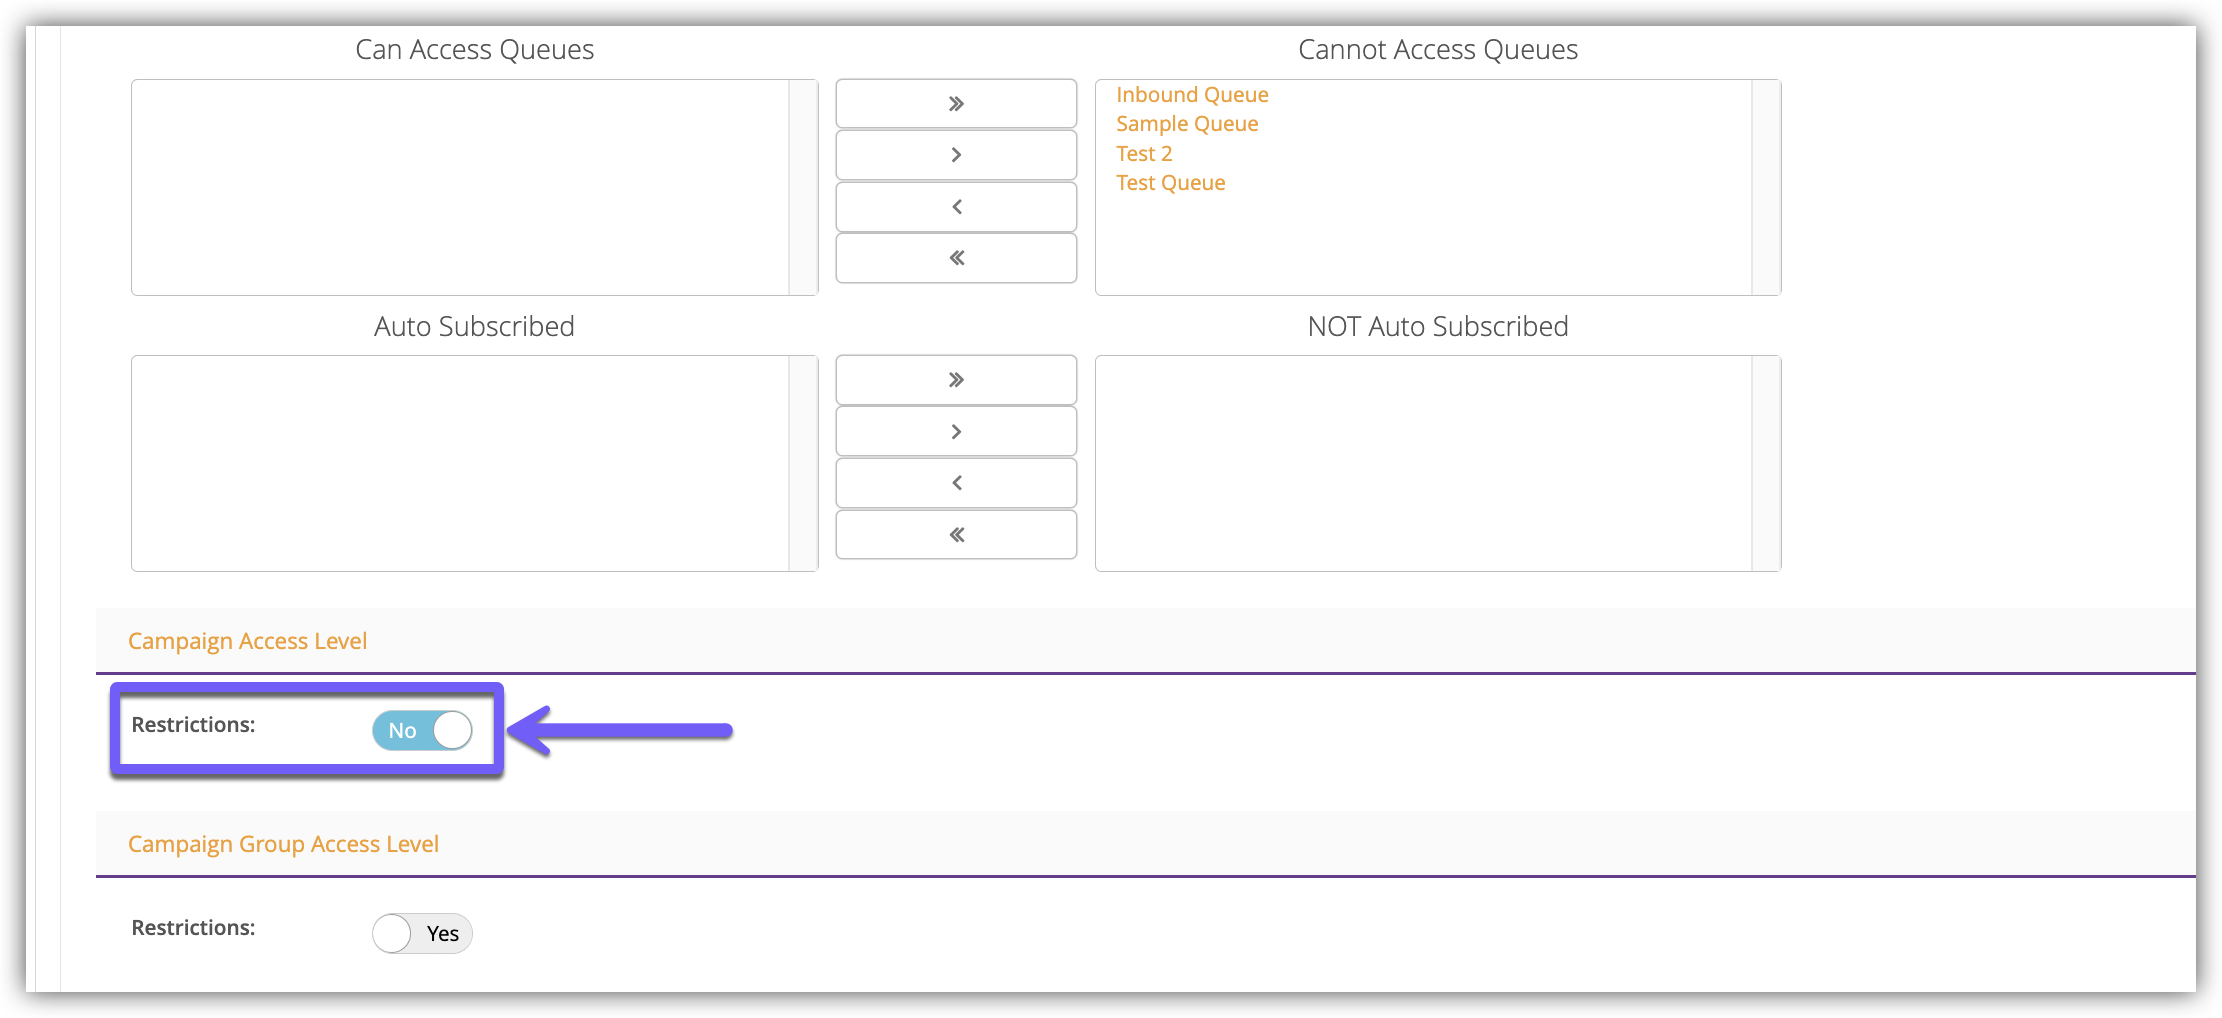Click single left chevron between access queue lists
Screen dimensions: 2222x1018
[955, 207]
